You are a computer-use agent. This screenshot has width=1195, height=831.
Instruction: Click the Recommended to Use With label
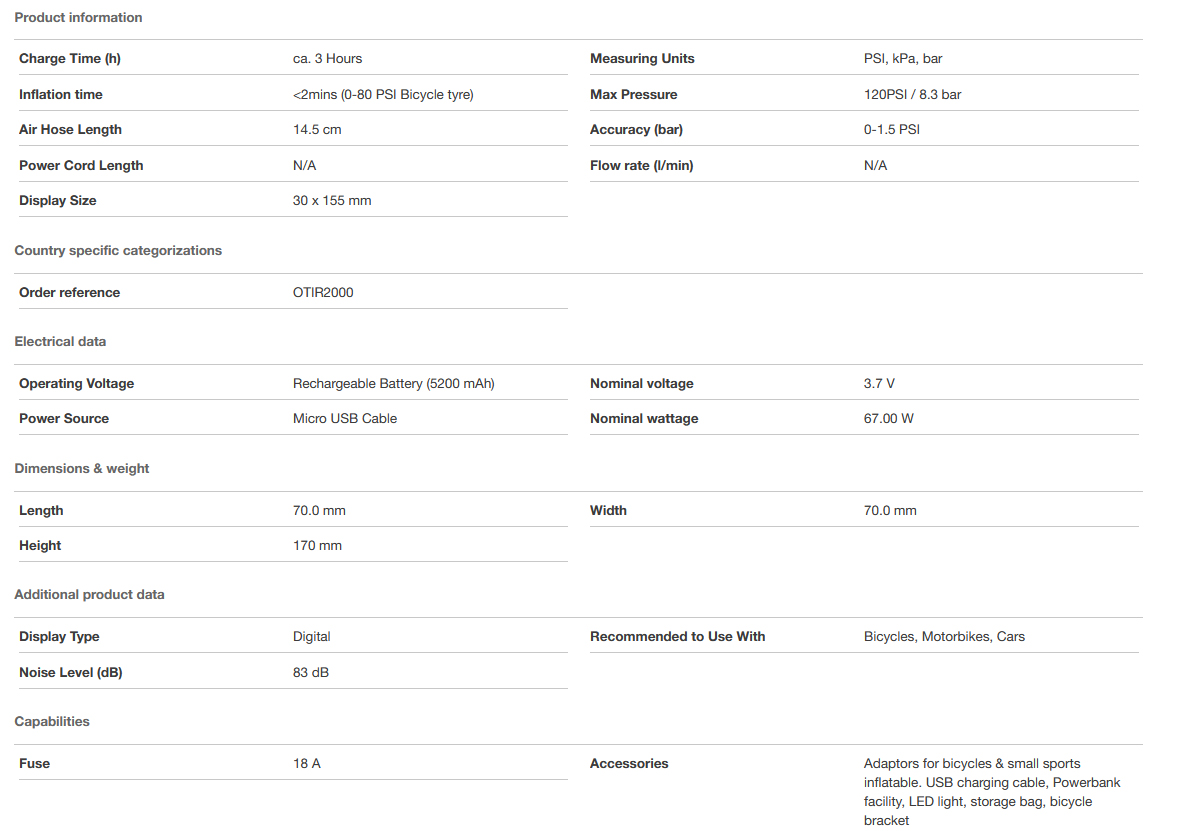pos(677,636)
